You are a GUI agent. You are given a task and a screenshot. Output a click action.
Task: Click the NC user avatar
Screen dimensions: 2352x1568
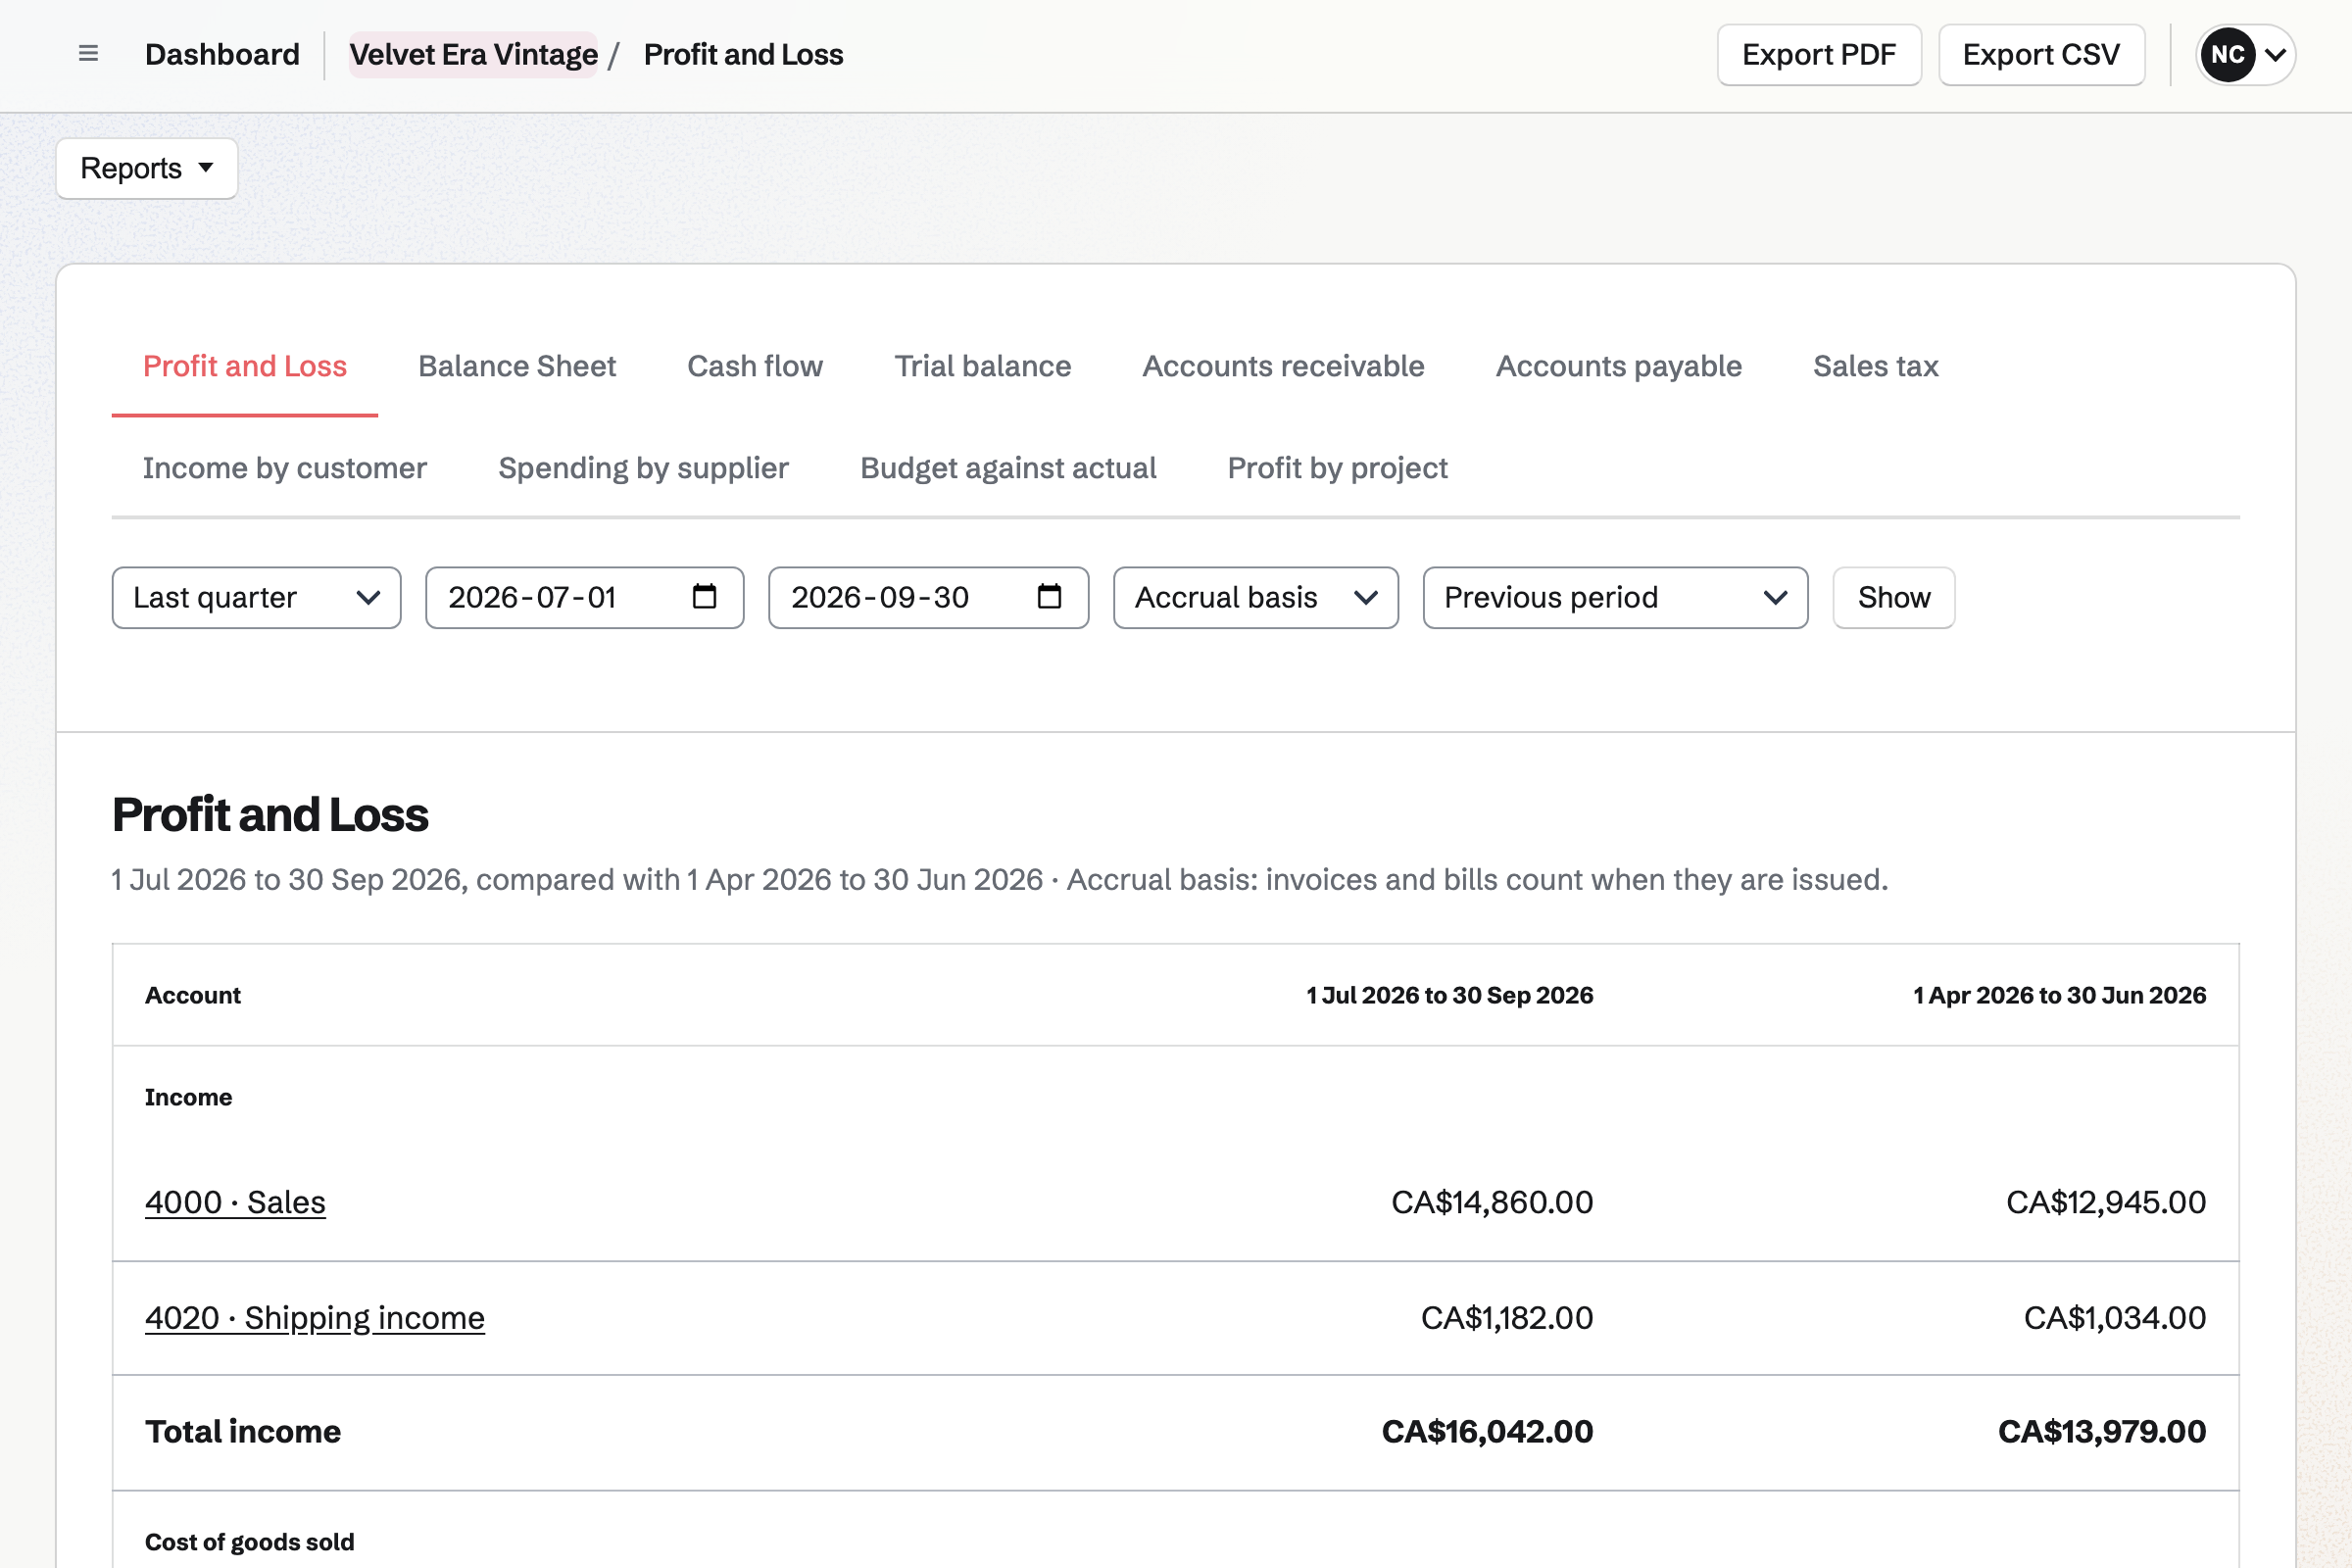point(2227,55)
